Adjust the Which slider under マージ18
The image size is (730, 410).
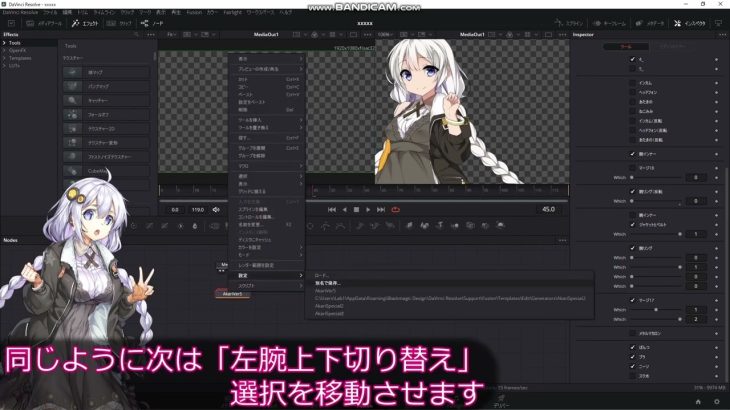(656, 177)
